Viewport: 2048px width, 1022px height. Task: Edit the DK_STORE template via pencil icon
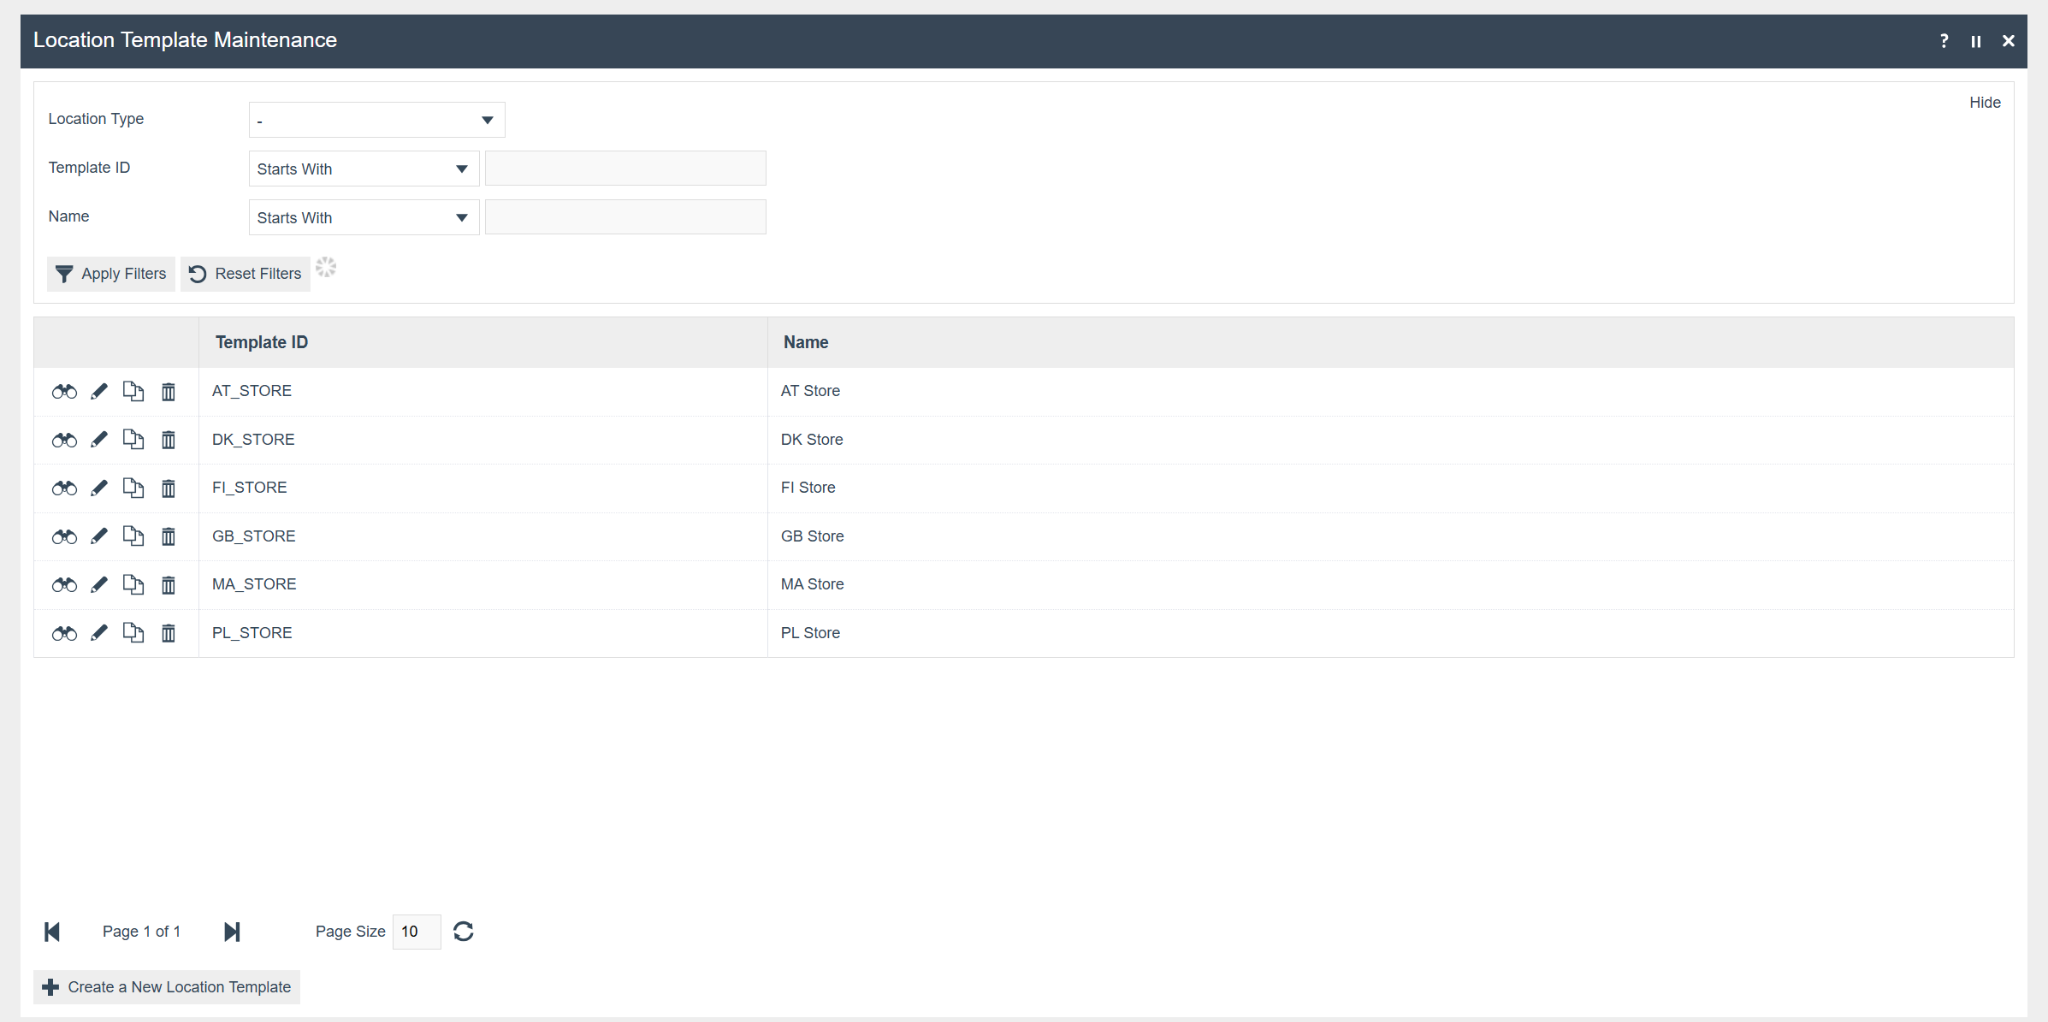point(99,440)
